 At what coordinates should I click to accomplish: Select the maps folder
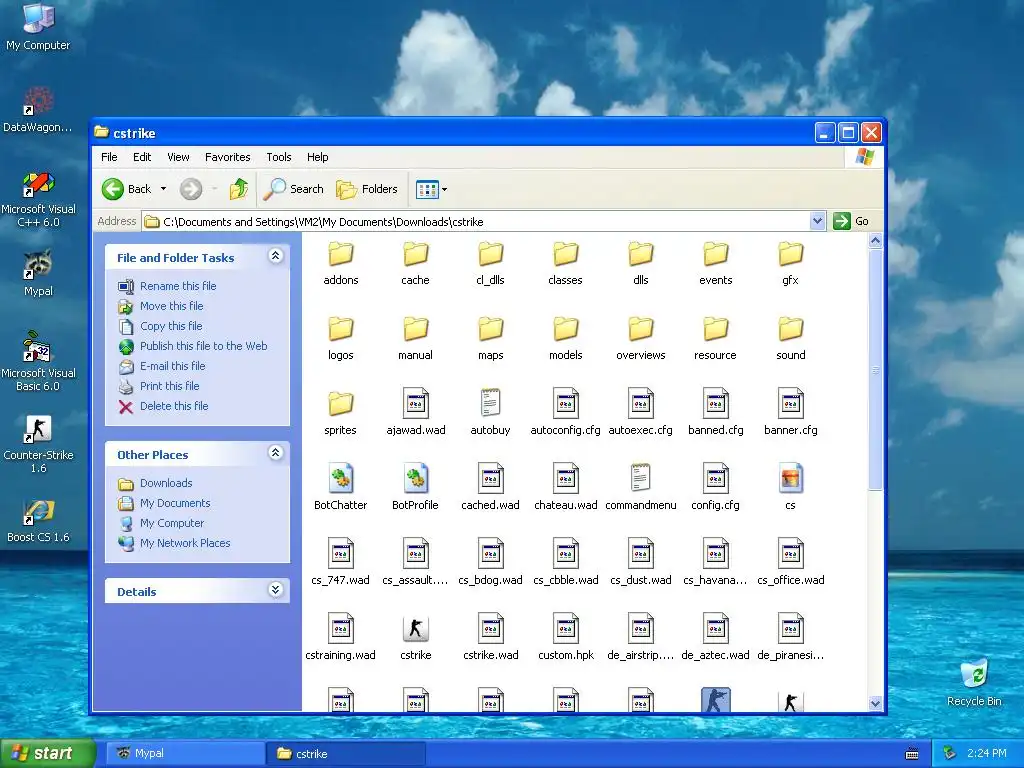(490, 338)
